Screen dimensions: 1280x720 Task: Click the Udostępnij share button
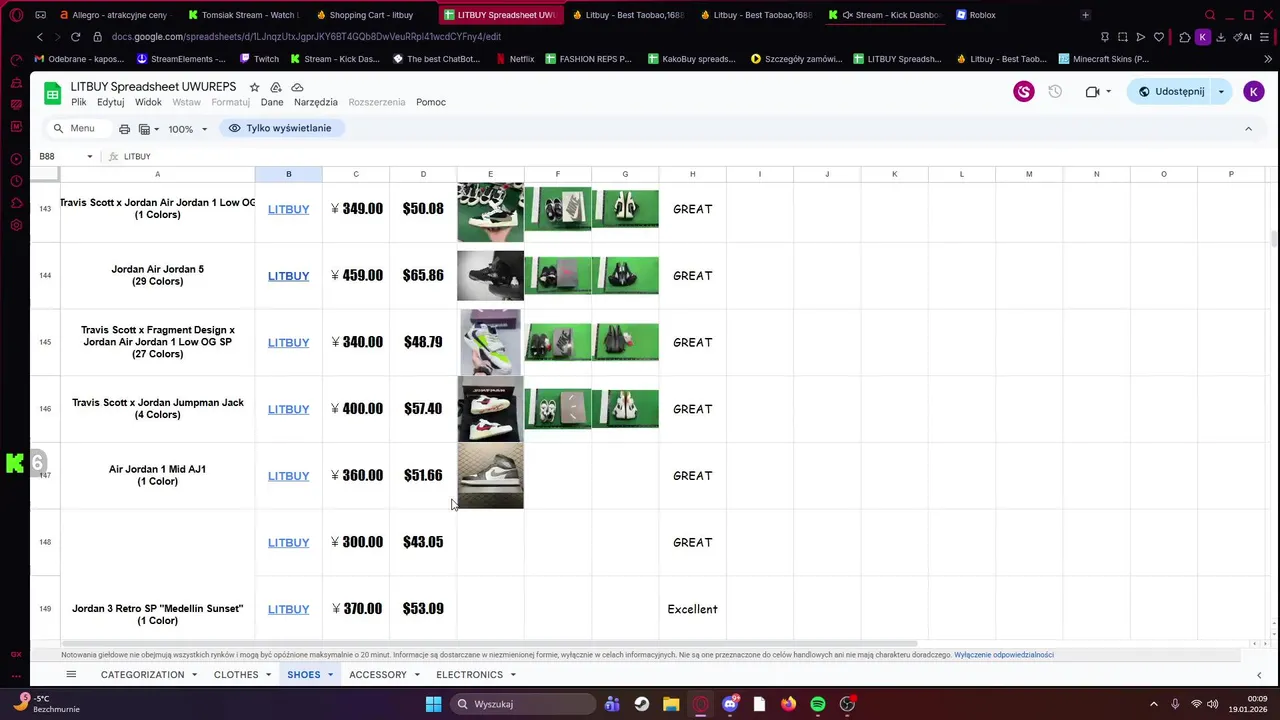click(x=1170, y=92)
